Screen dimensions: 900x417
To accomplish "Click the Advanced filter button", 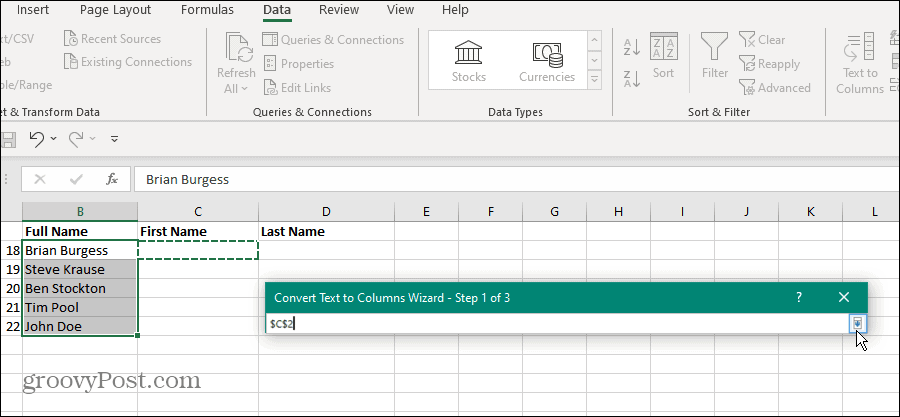I will pos(775,88).
